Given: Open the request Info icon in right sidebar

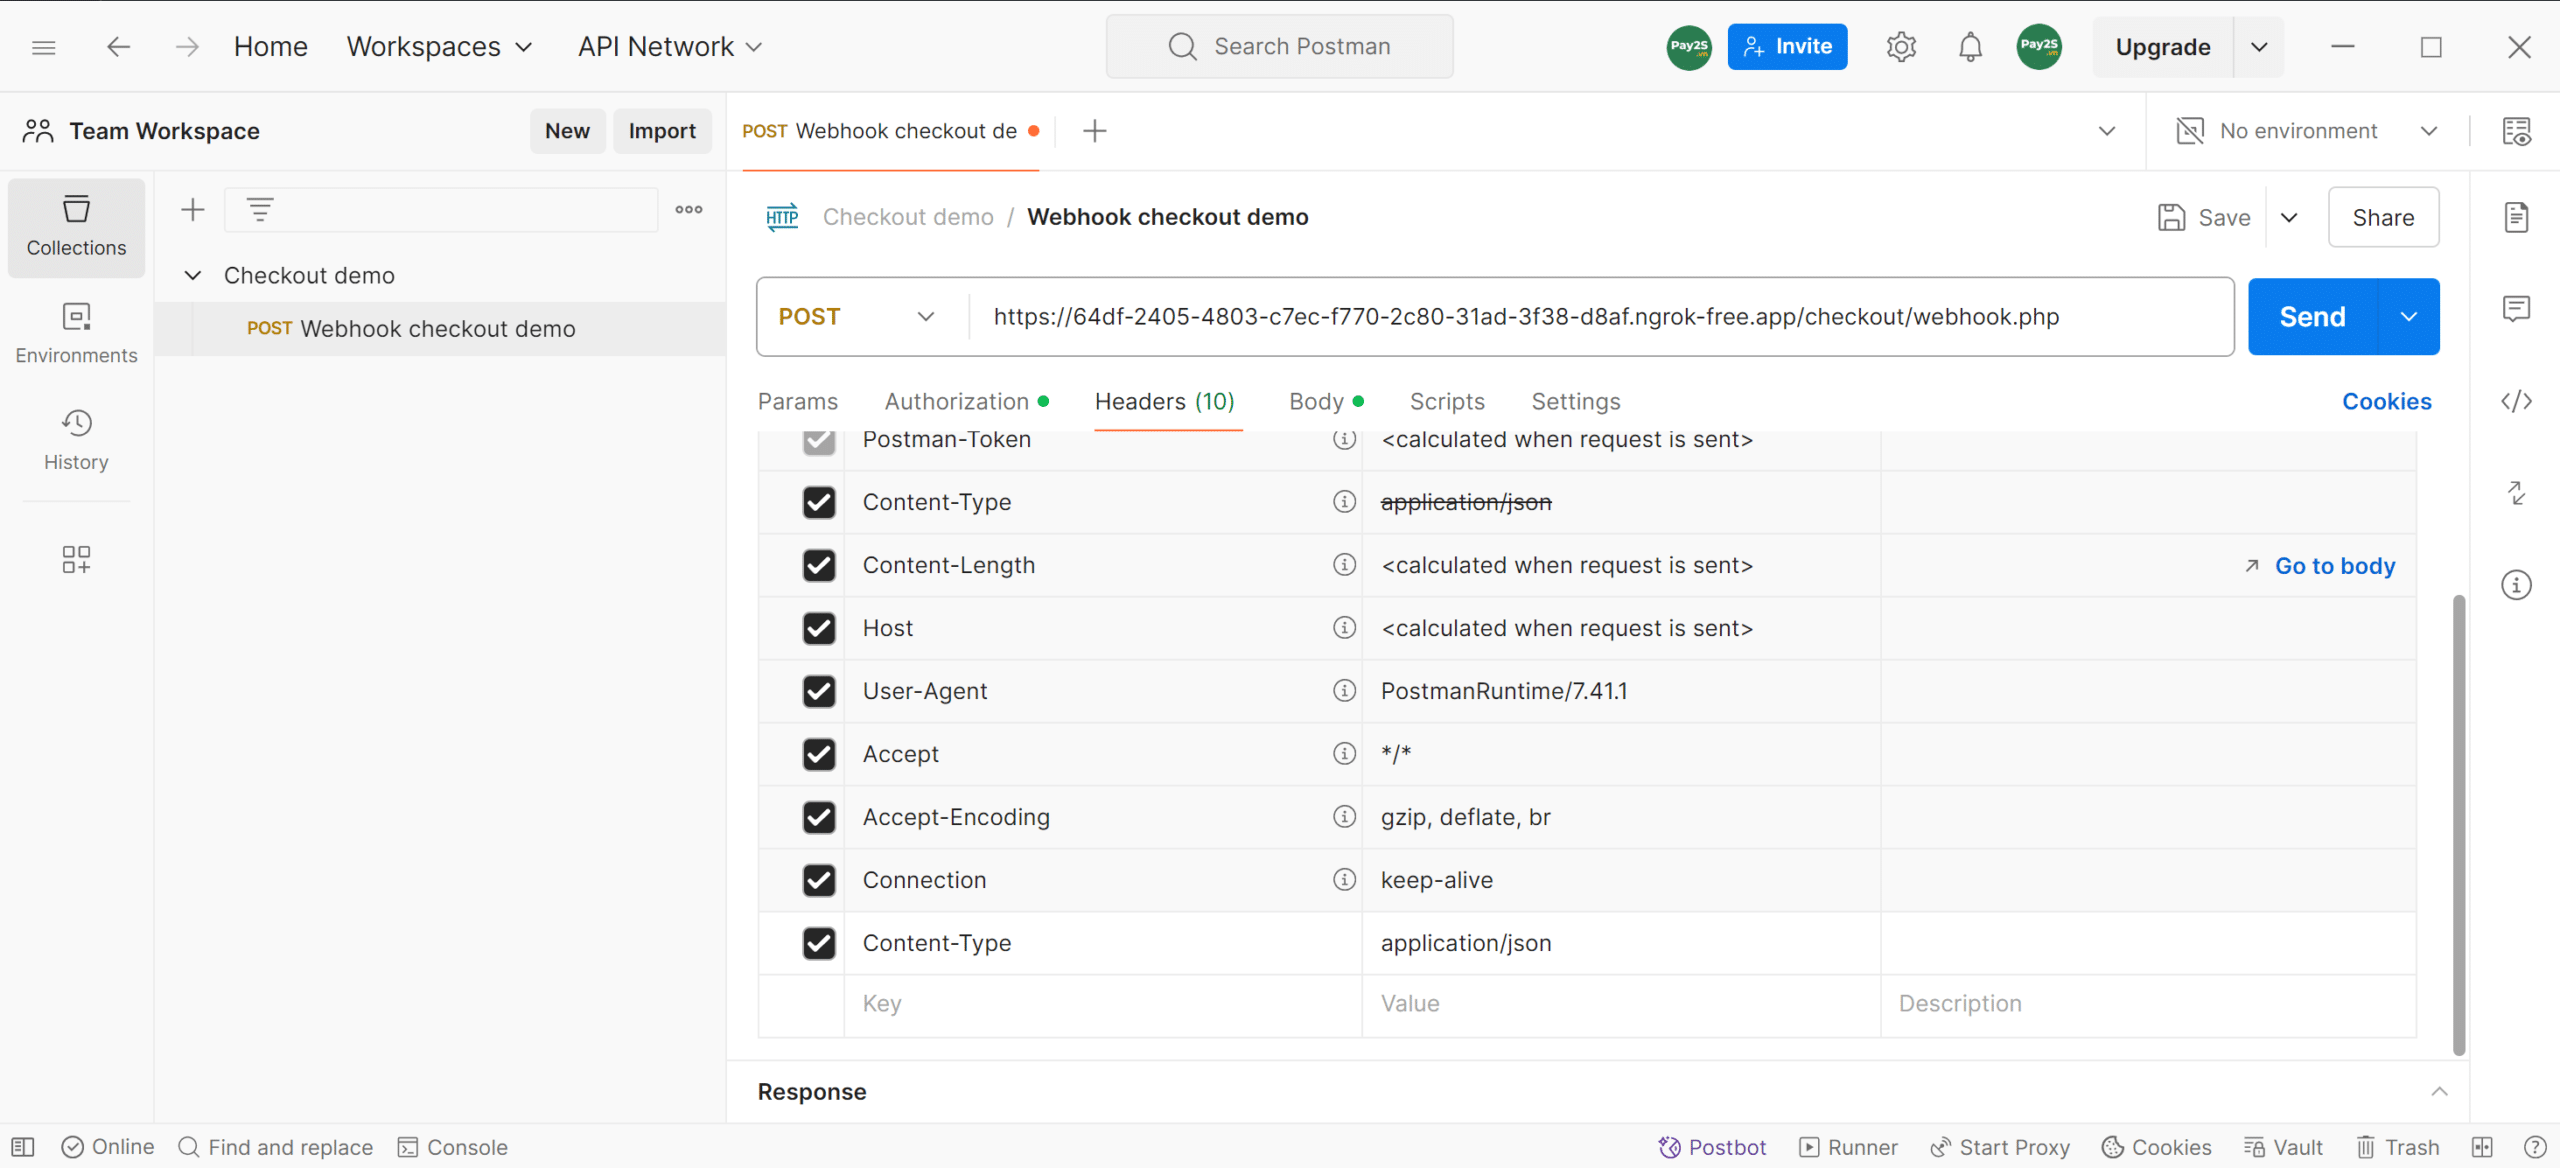Looking at the screenshot, I should (x=2516, y=585).
